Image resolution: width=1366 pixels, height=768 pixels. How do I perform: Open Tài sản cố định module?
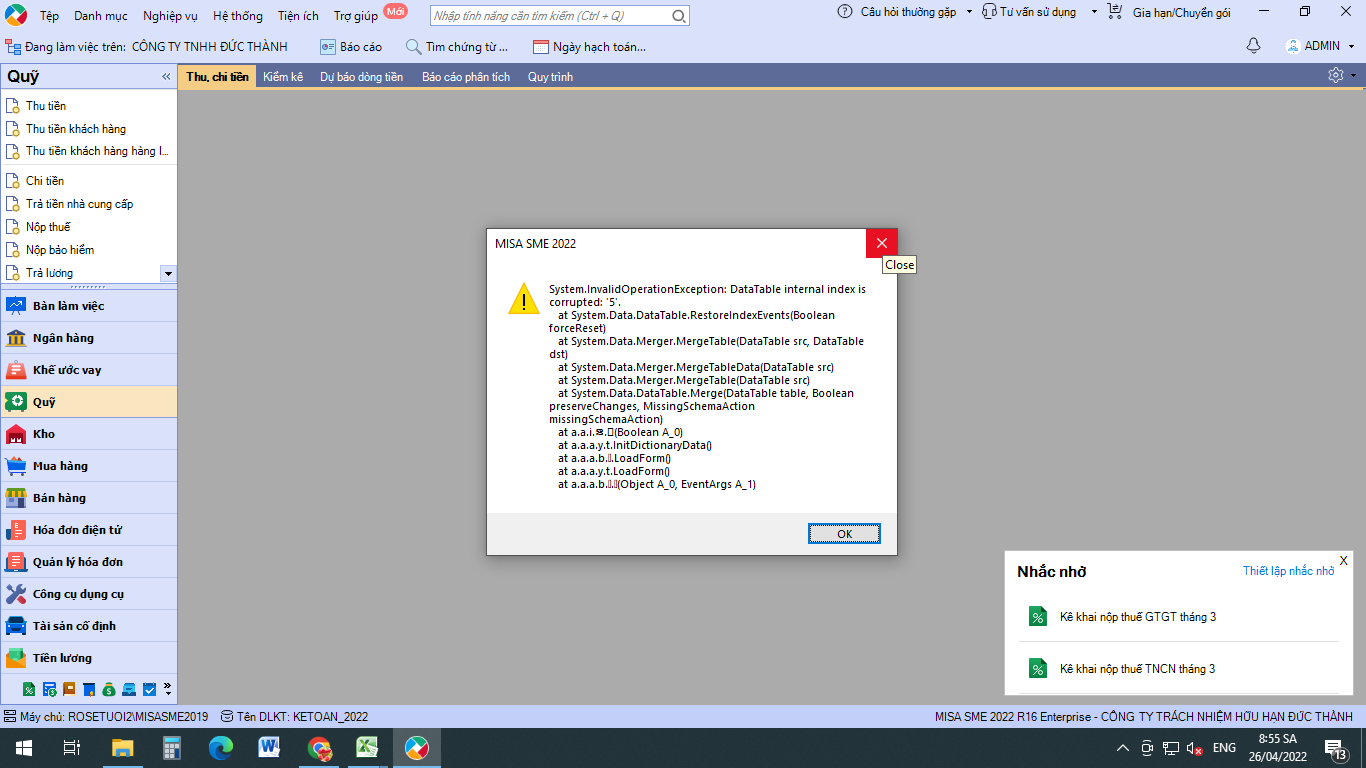coord(89,626)
